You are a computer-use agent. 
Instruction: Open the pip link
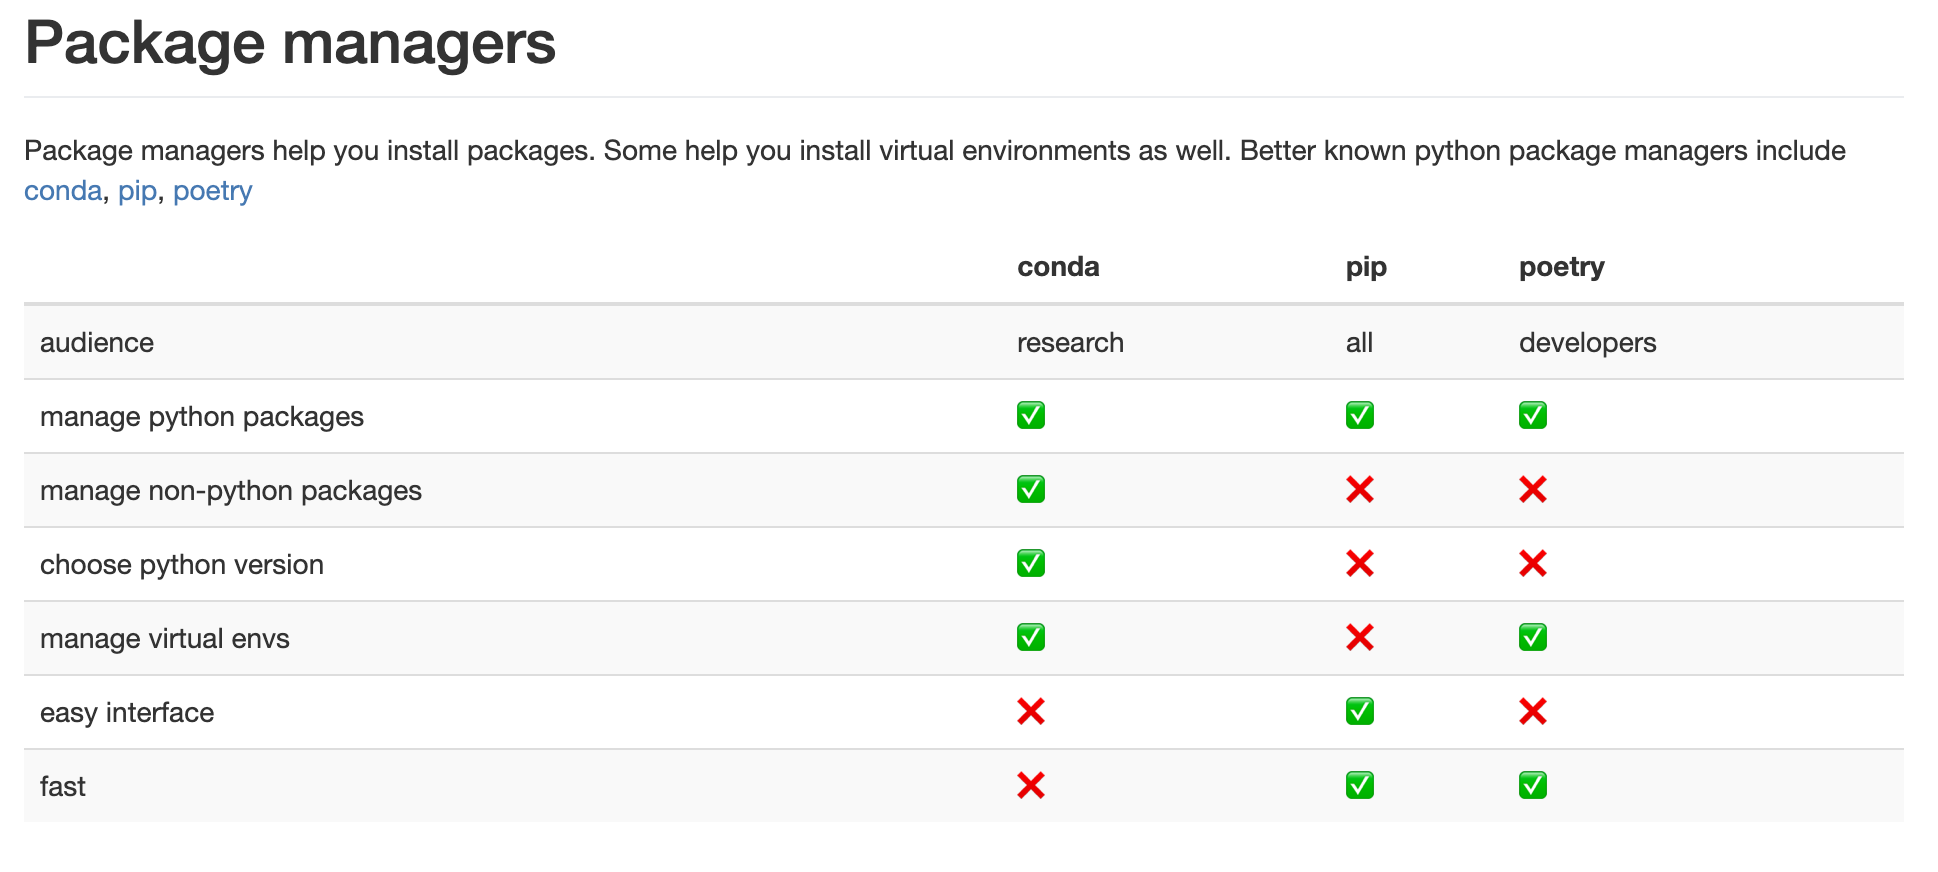(x=138, y=191)
